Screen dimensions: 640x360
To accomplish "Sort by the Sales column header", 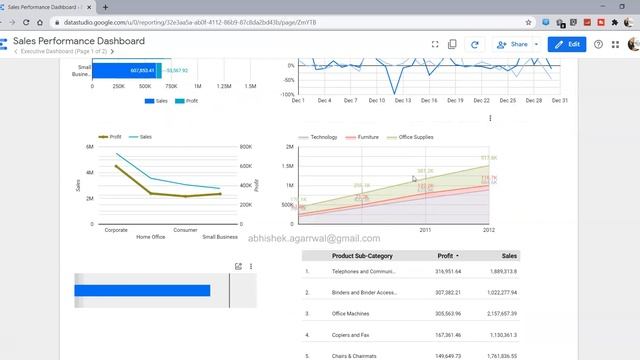I will 509,256.
